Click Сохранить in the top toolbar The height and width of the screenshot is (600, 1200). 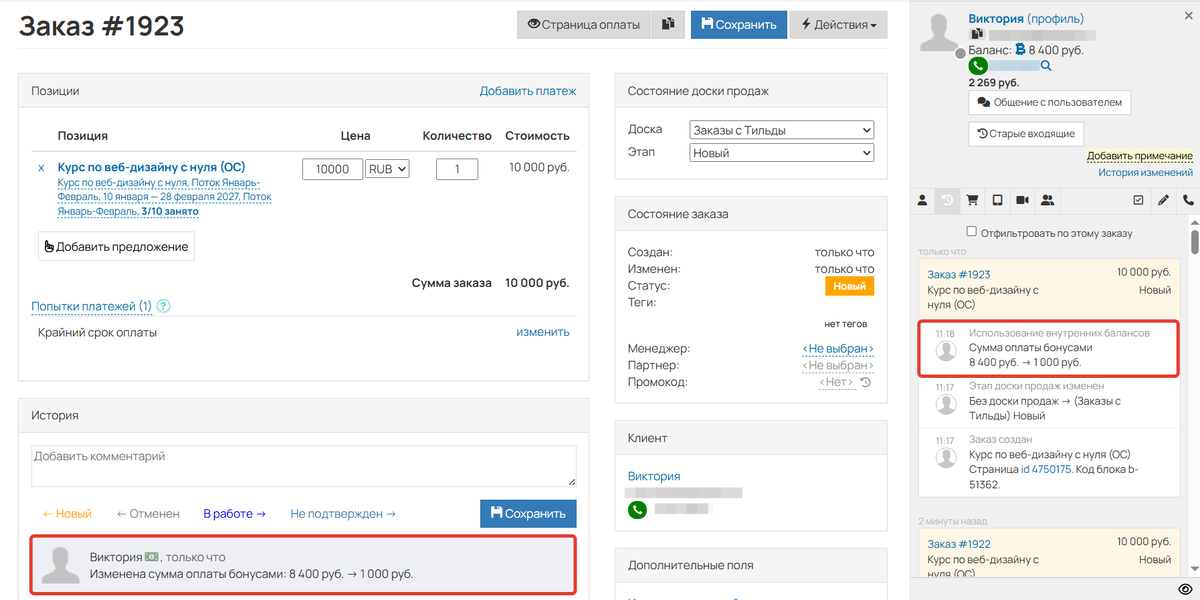click(x=738, y=25)
